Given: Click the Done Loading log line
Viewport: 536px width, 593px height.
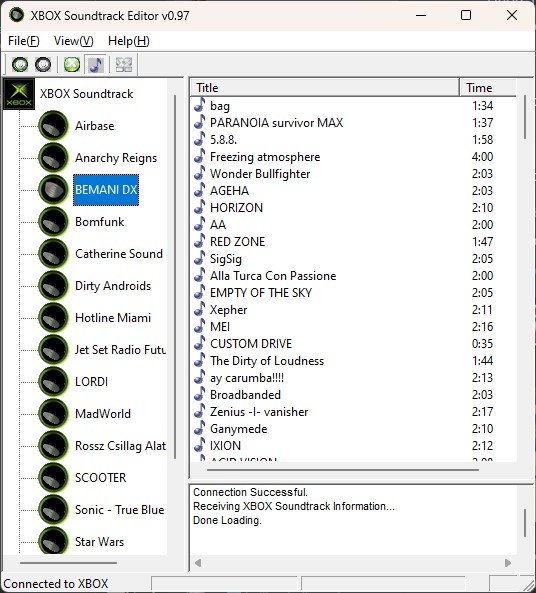Looking at the screenshot, I should coord(227,520).
